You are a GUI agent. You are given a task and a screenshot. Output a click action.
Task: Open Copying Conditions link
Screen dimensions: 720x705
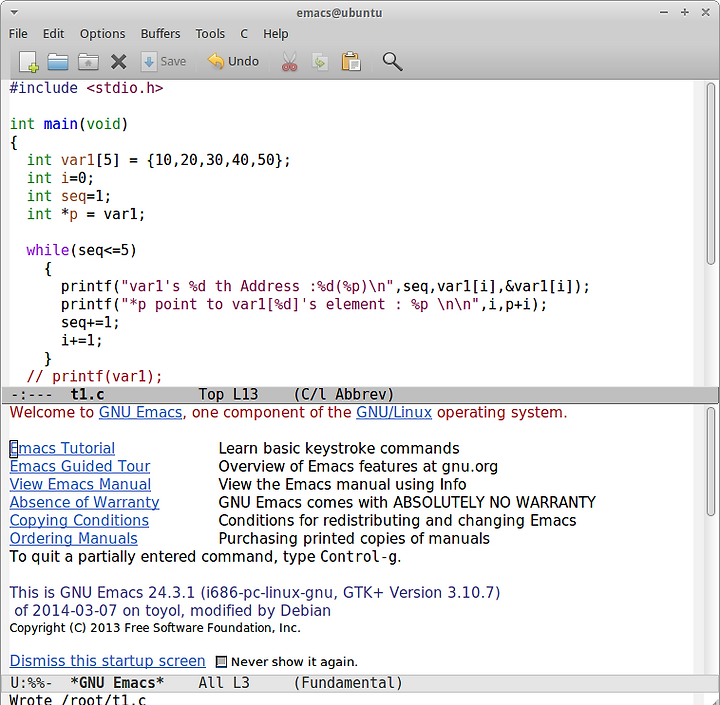(x=79, y=520)
